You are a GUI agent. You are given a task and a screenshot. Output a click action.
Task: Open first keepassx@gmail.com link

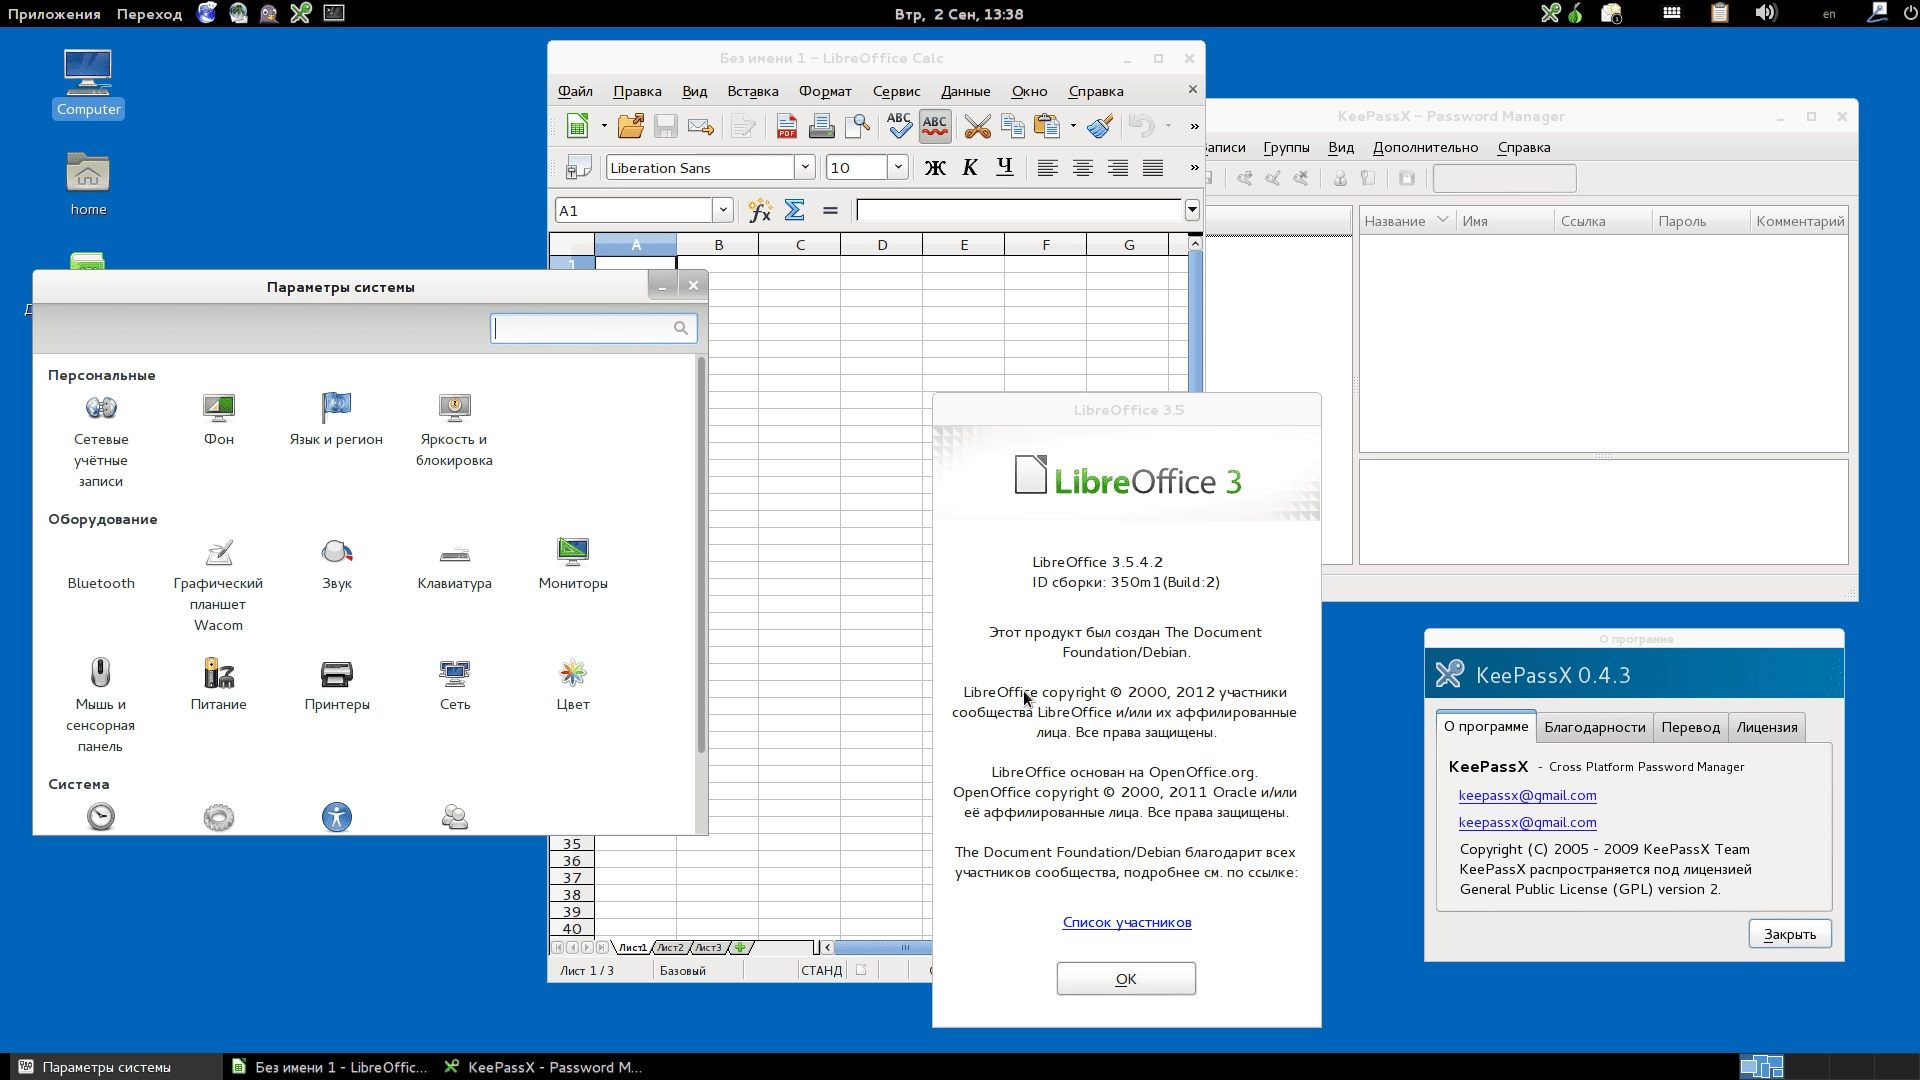(1527, 795)
